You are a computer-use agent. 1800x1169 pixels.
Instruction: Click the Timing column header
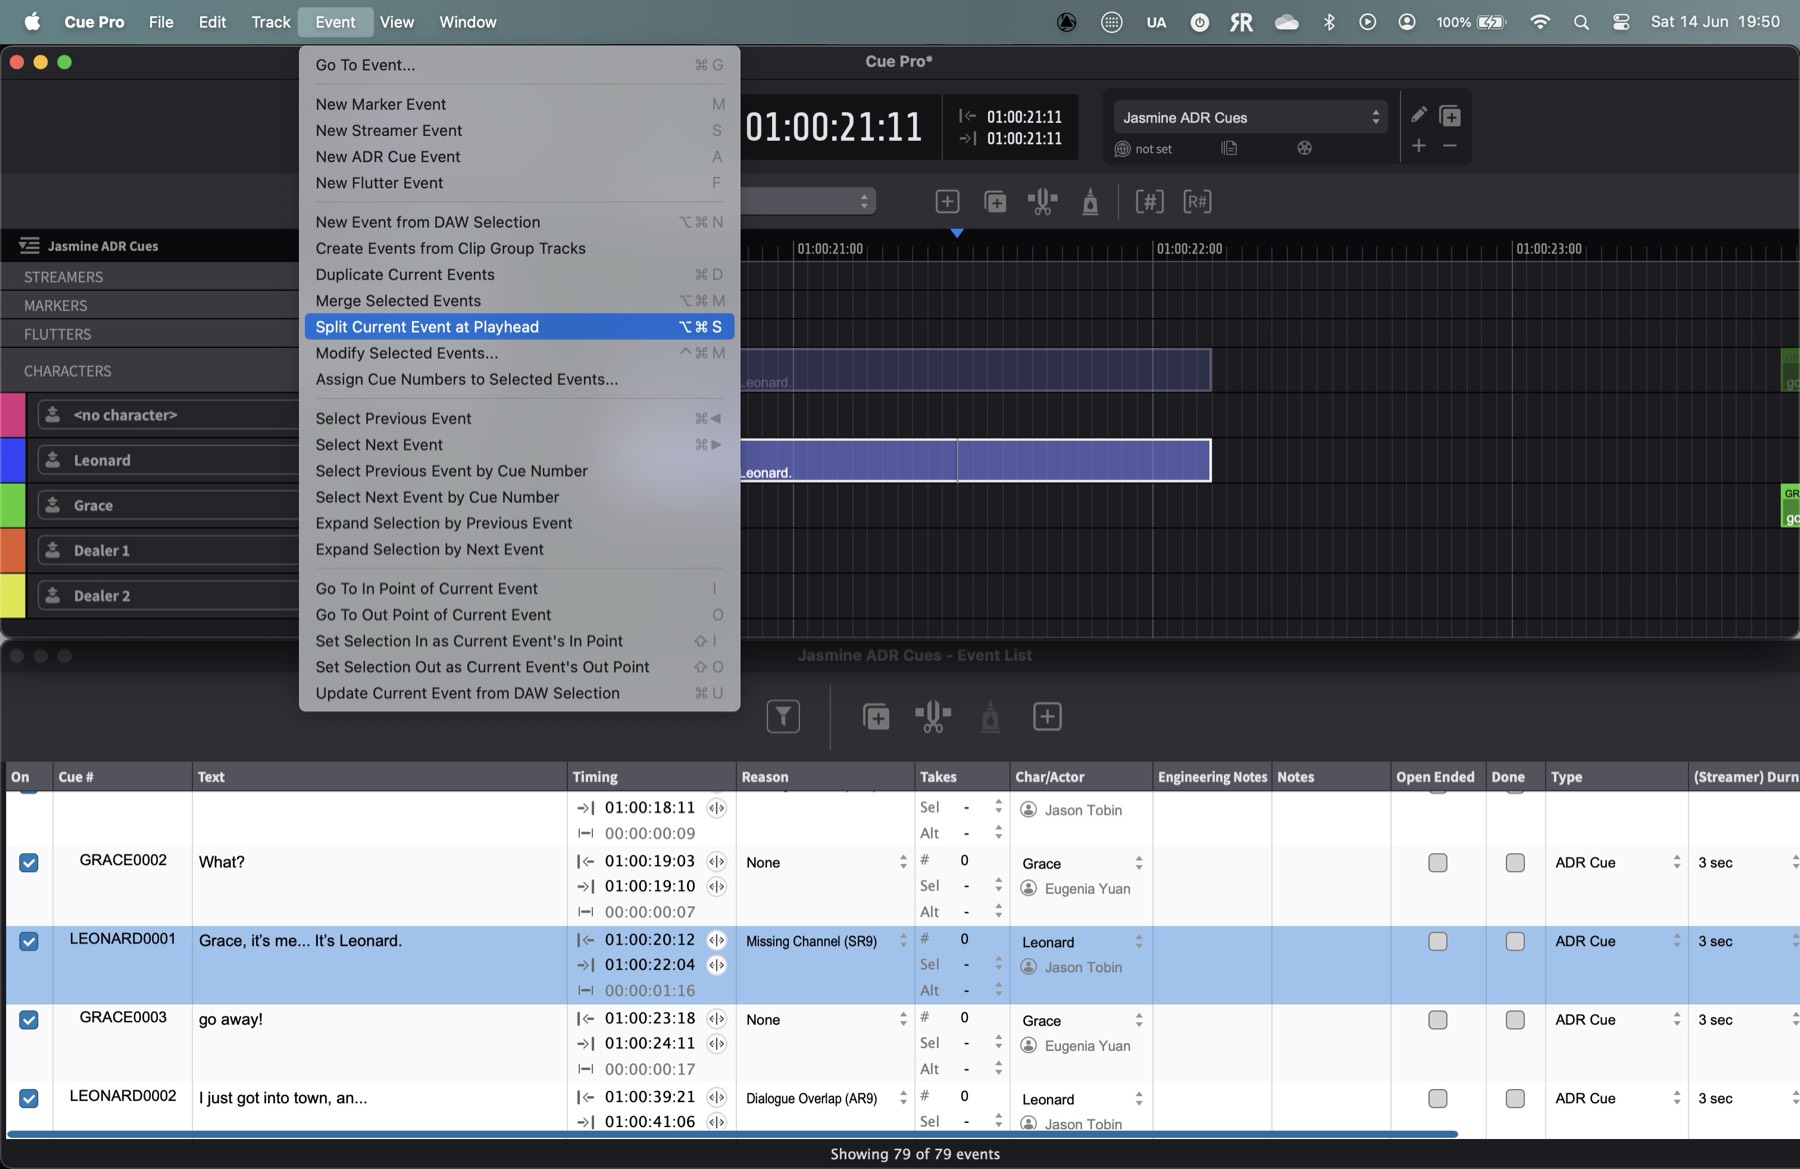tap(651, 777)
